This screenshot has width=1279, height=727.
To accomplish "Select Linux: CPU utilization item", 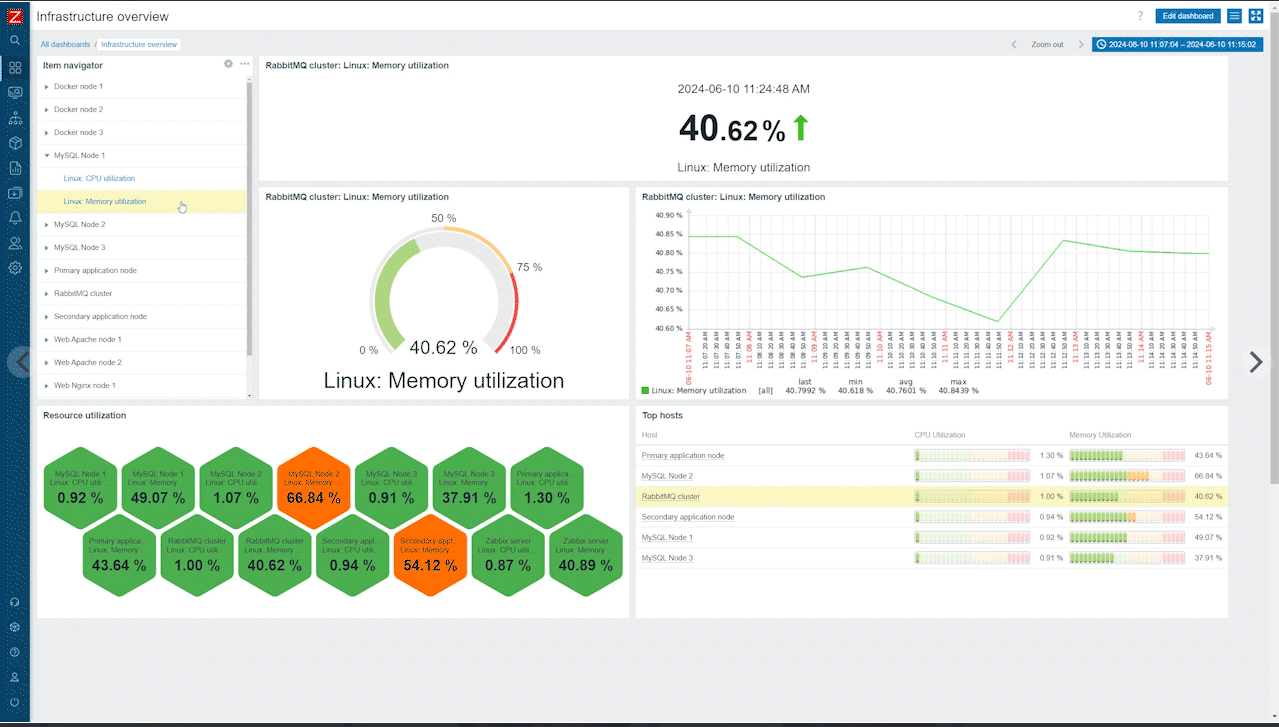I will click(99, 179).
